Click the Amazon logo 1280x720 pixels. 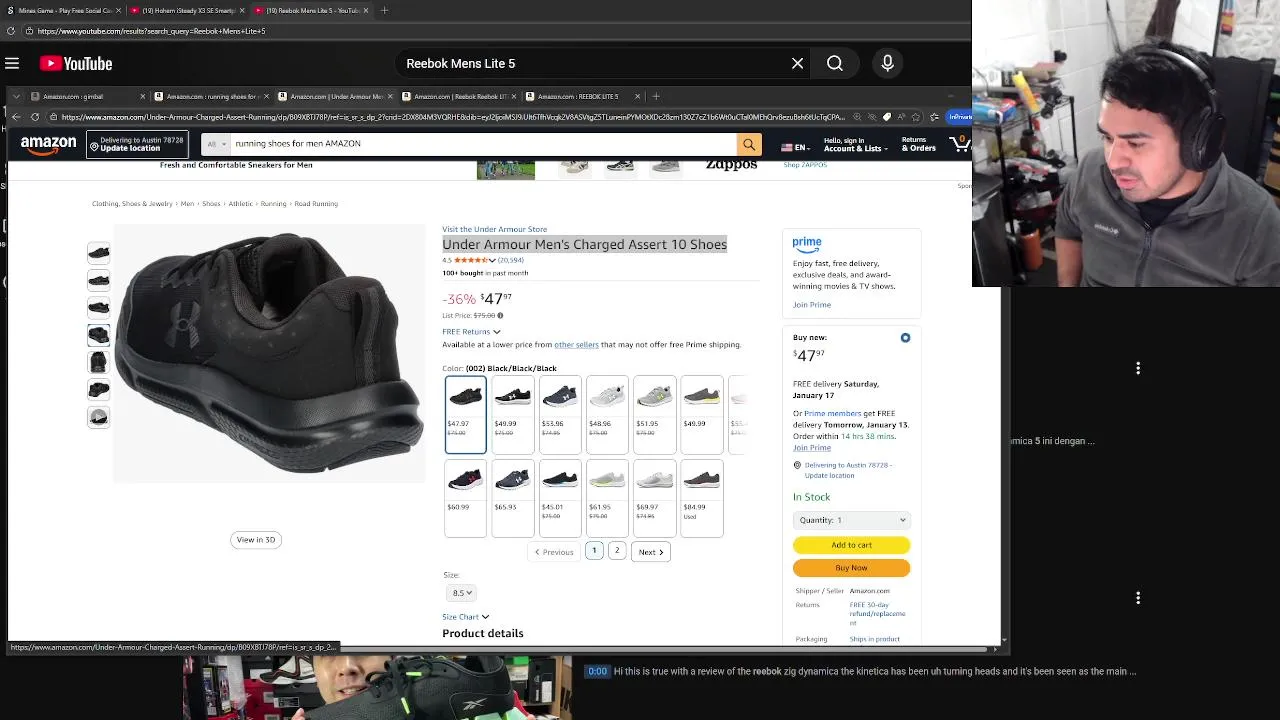pos(48,144)
